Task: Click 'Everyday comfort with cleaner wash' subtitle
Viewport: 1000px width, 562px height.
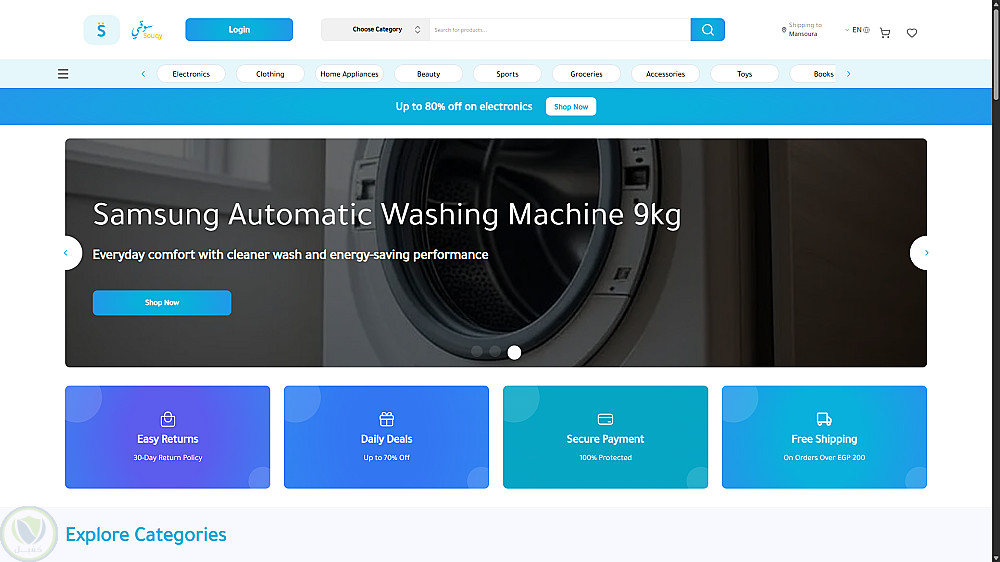Action: [x=290, y=255]
